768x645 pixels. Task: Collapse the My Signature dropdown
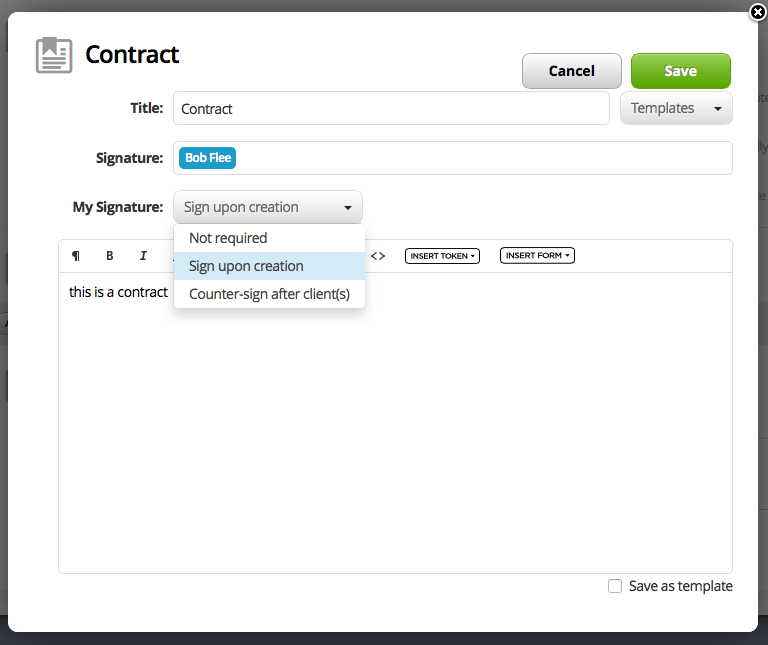pos(268,207)
